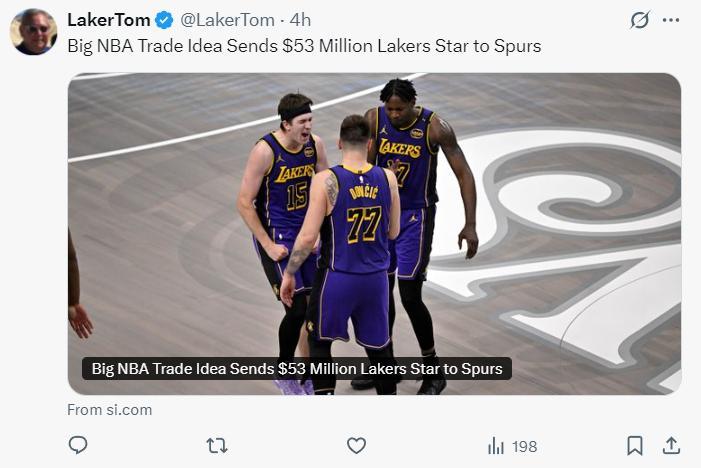Open LakerTom's profile picture
This screenshot has width=701, height=468.
pos(33,32)
